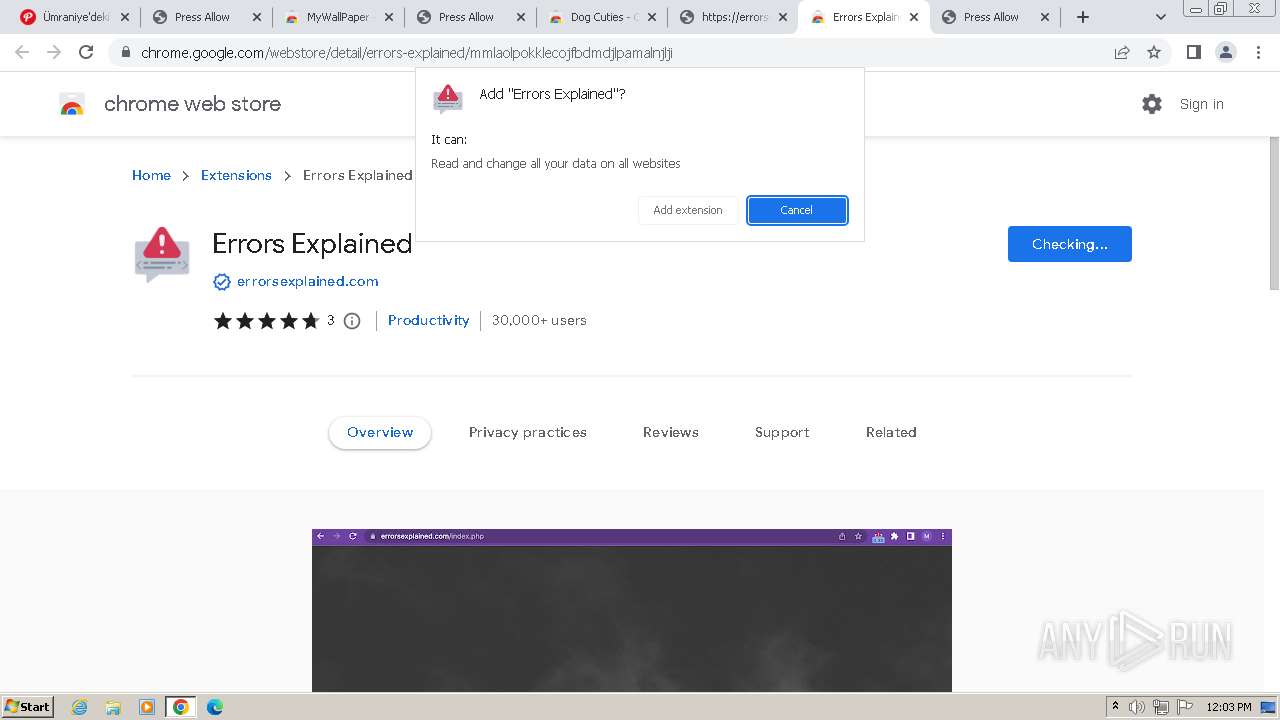Click the volume speaker tray icon
Screen dimensions: 1280x720
click(1137, 707)
